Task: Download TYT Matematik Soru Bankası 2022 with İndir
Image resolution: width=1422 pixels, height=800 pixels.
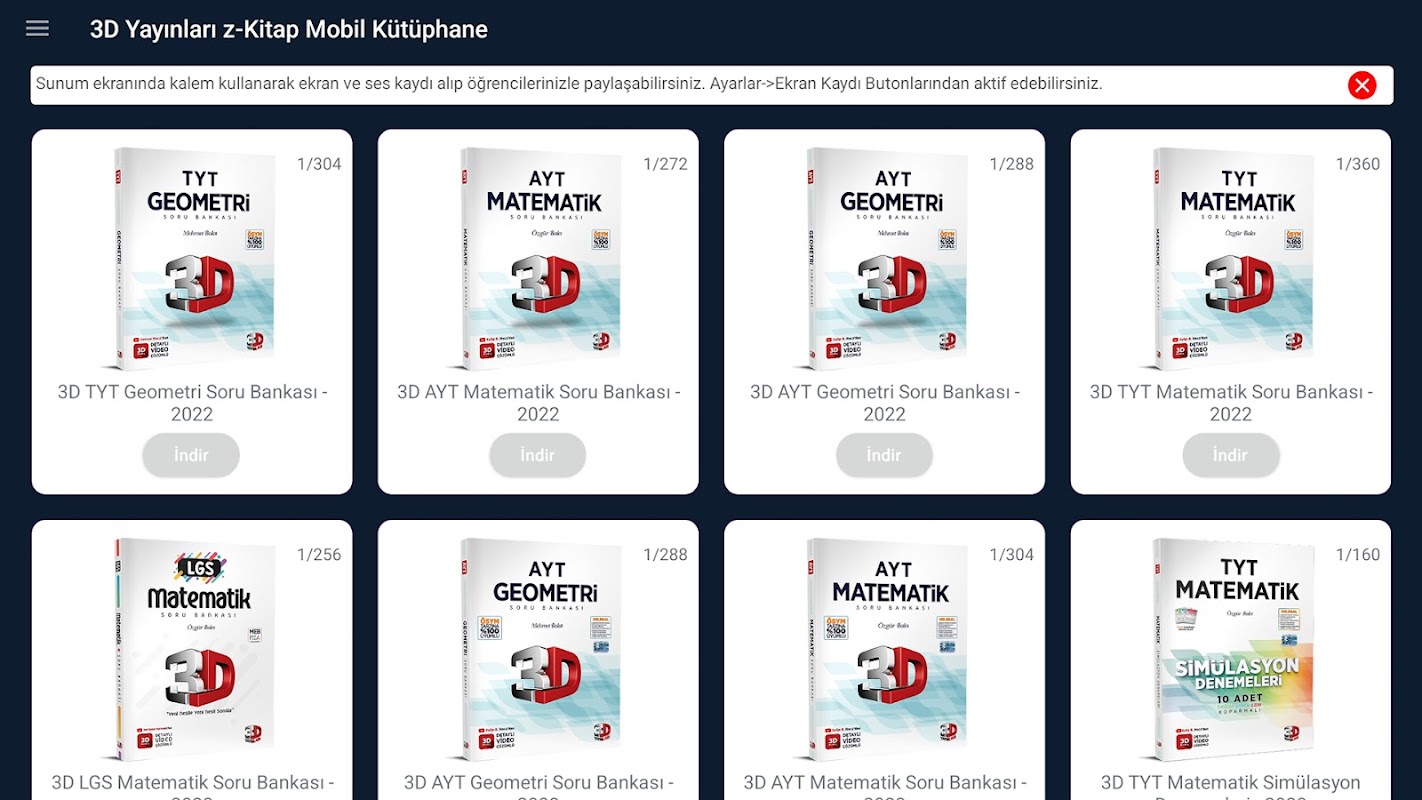Action: click(1230, 456)
